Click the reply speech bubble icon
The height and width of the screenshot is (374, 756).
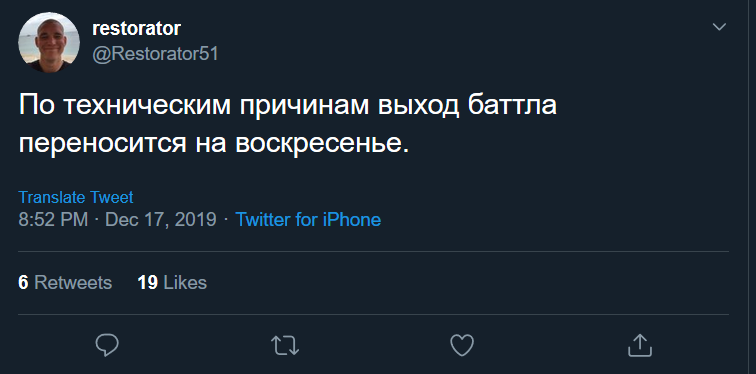click(107, 345)
